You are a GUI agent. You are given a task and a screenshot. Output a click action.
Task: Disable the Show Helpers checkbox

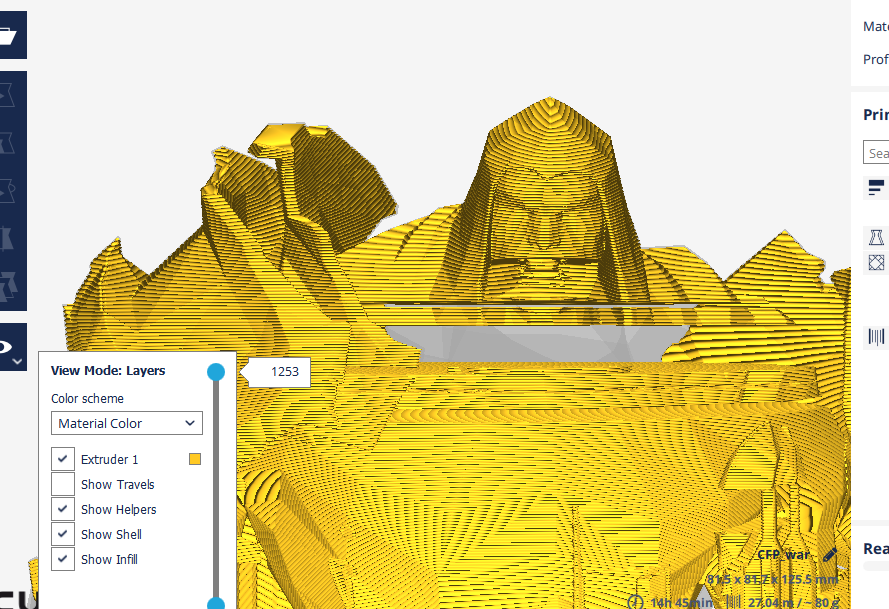point(63,509)
